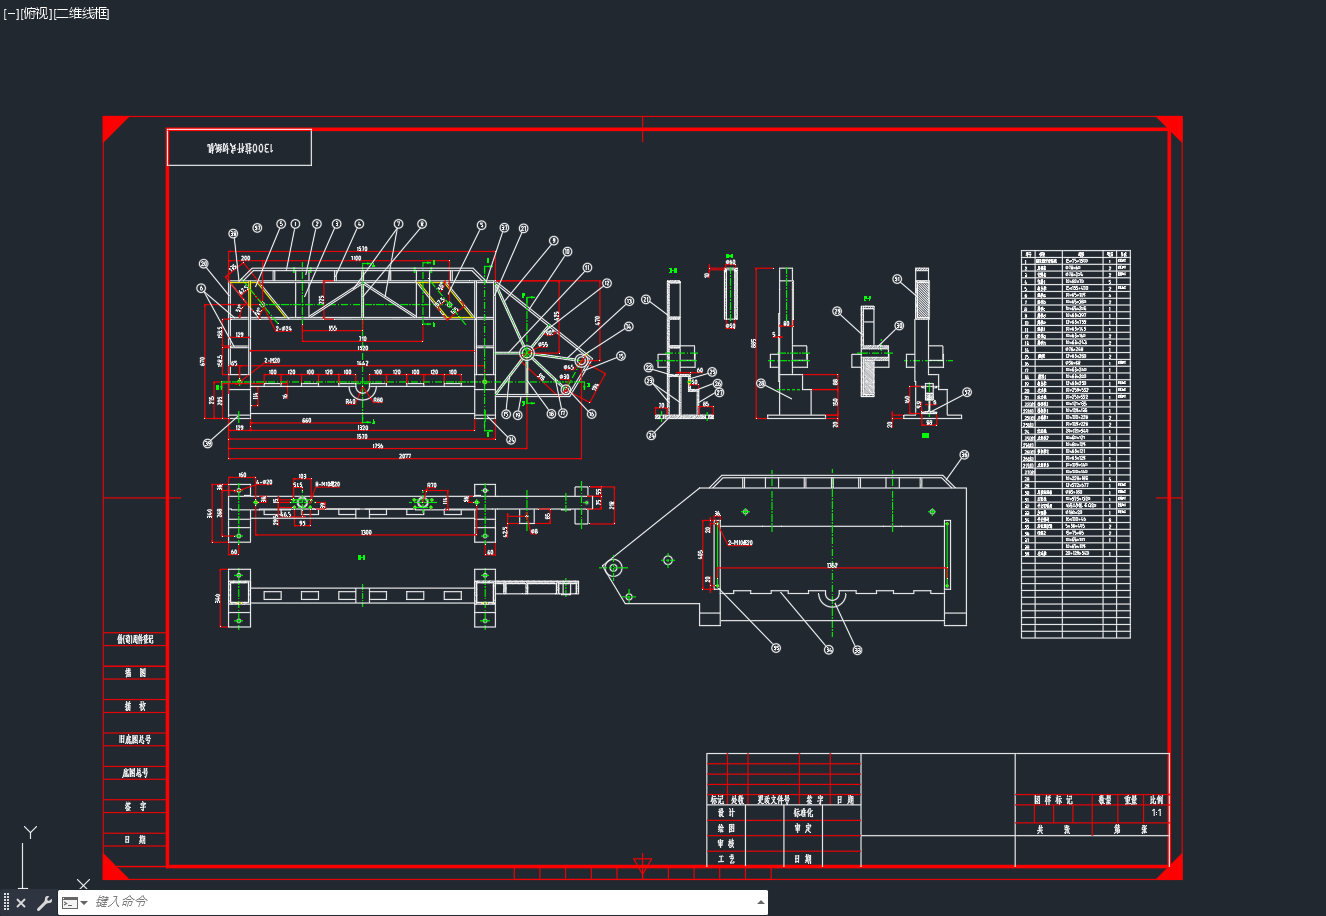This screenshot has width=1326, height=916.
Task: Select the 第 张 sheet number text
Action: [1130, 830]
